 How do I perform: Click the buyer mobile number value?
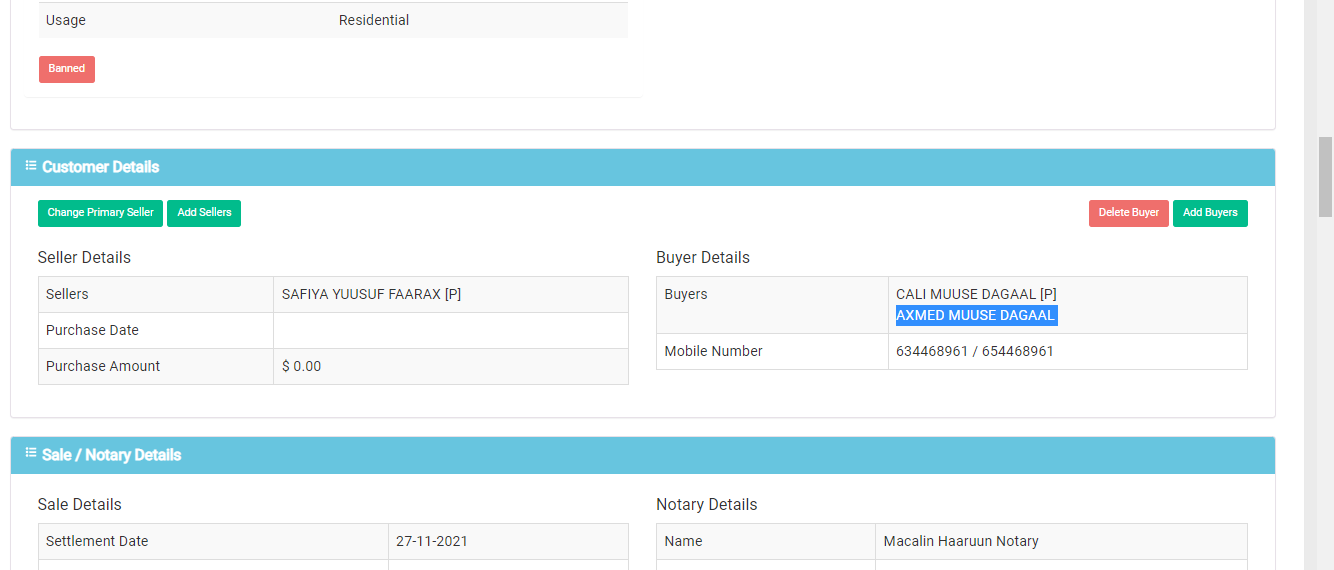tap(975, 351)
